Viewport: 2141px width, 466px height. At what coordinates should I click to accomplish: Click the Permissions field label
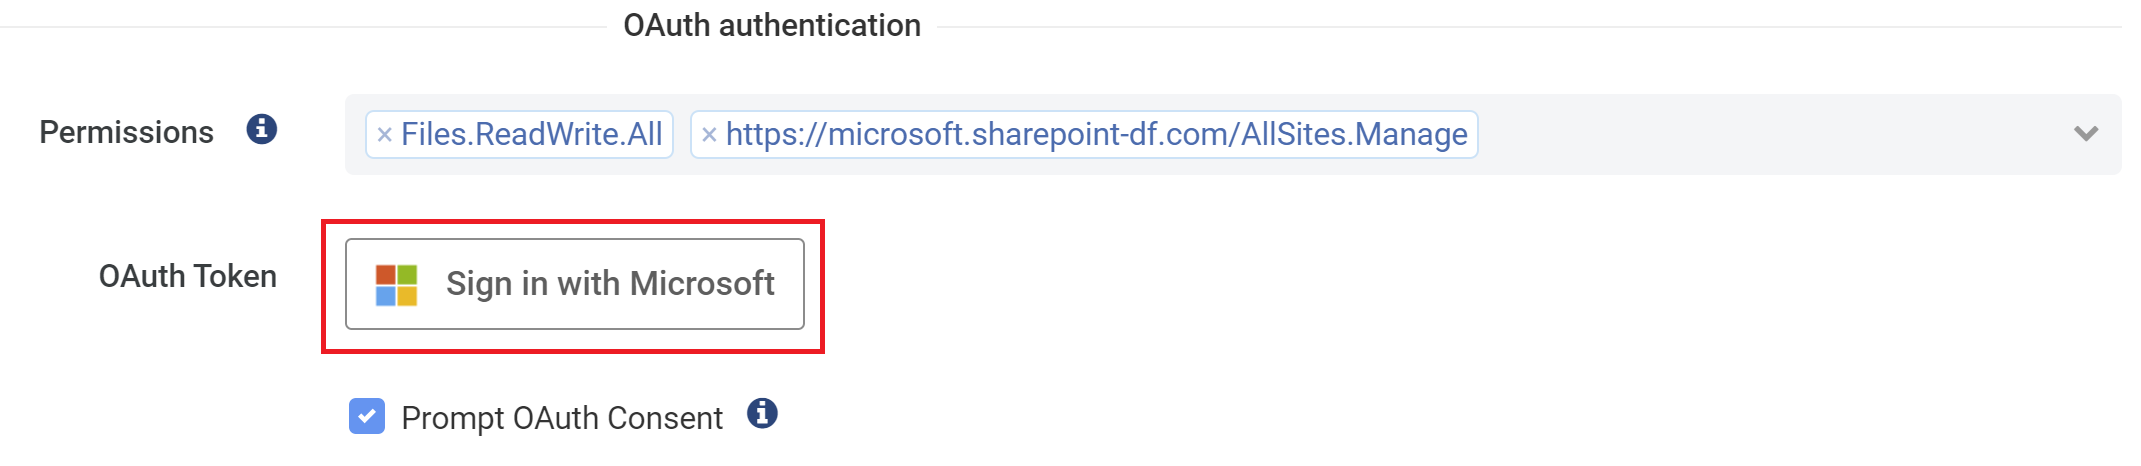126,133
